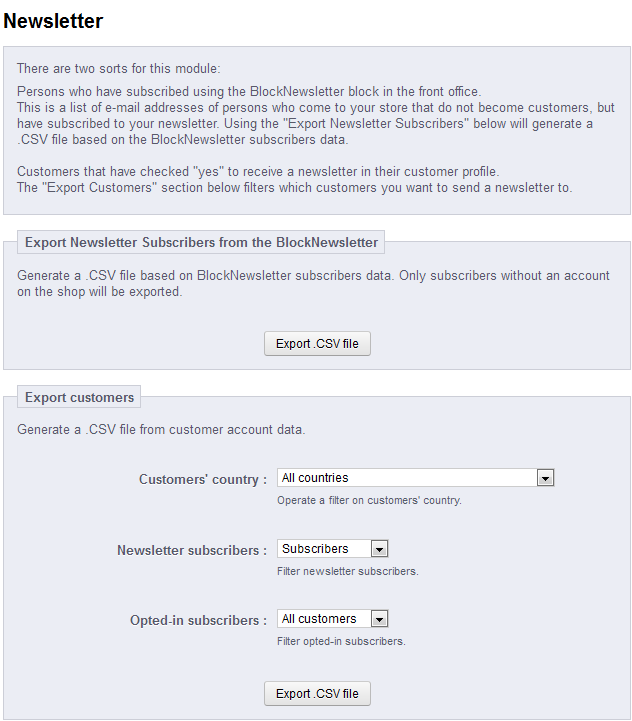
Task: Click the arrow on the All customers select box
Action: click(379, 619)
